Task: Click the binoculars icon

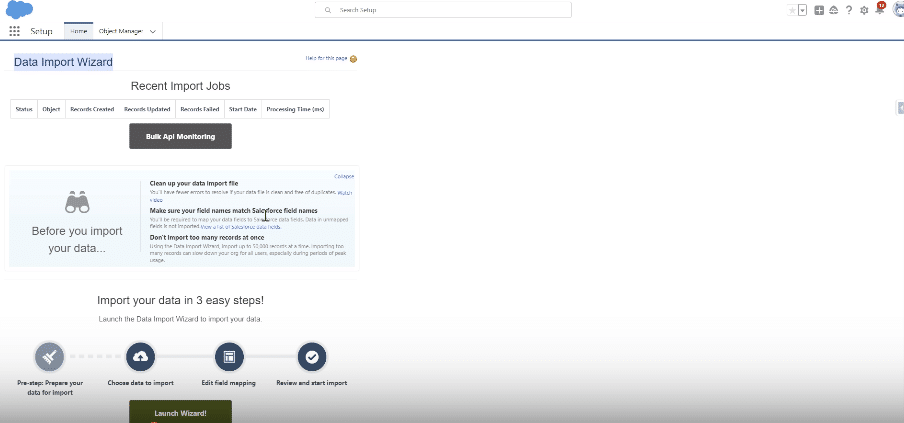Action: coord(77,203)
